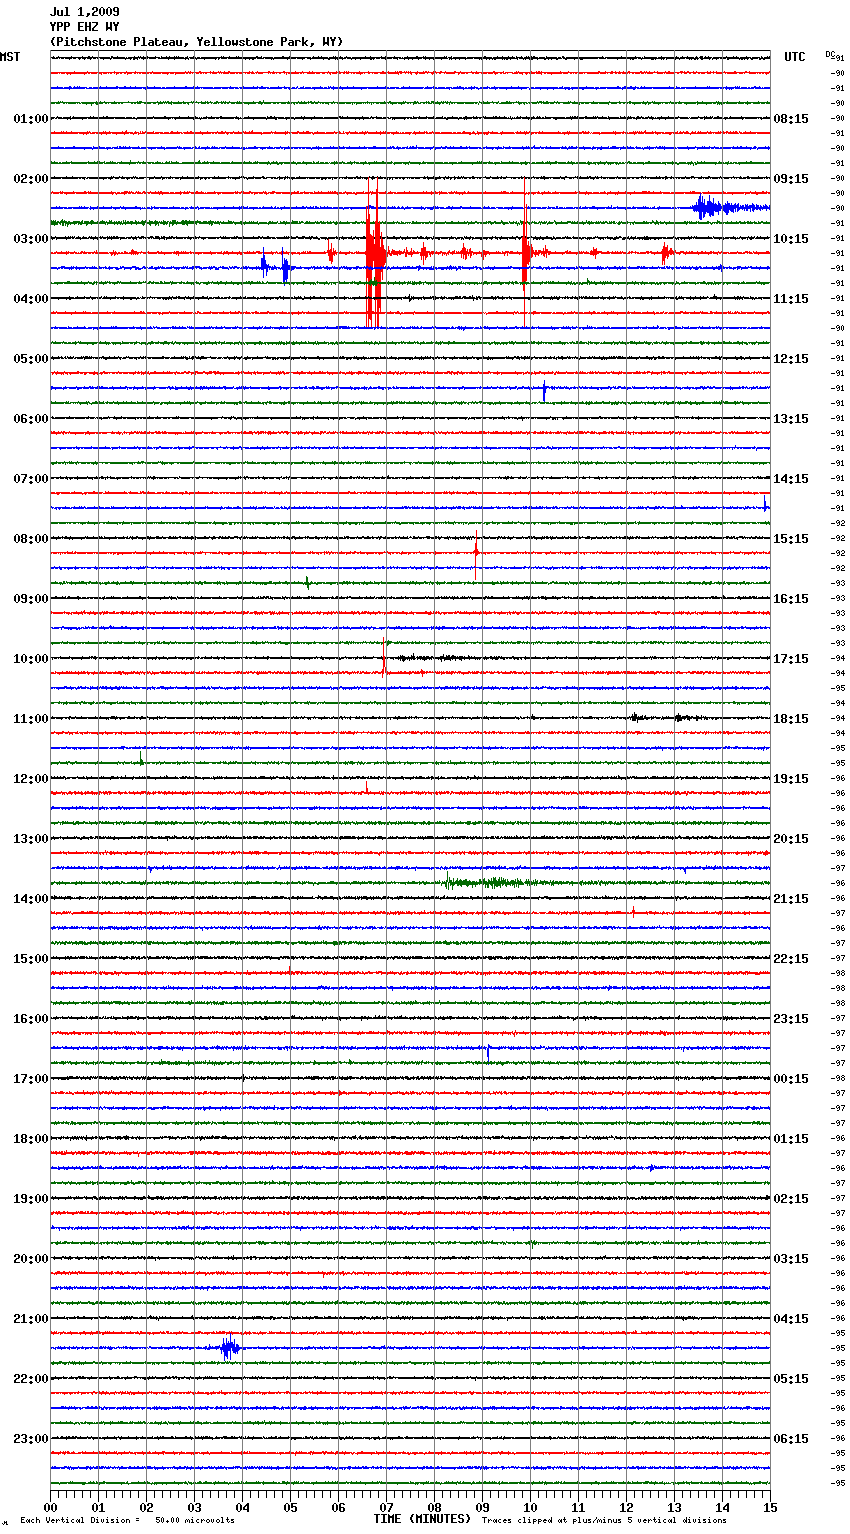Click the "10" minute tick on time axis
This screenshot has height=1534, width=850.
point(530,1507)
